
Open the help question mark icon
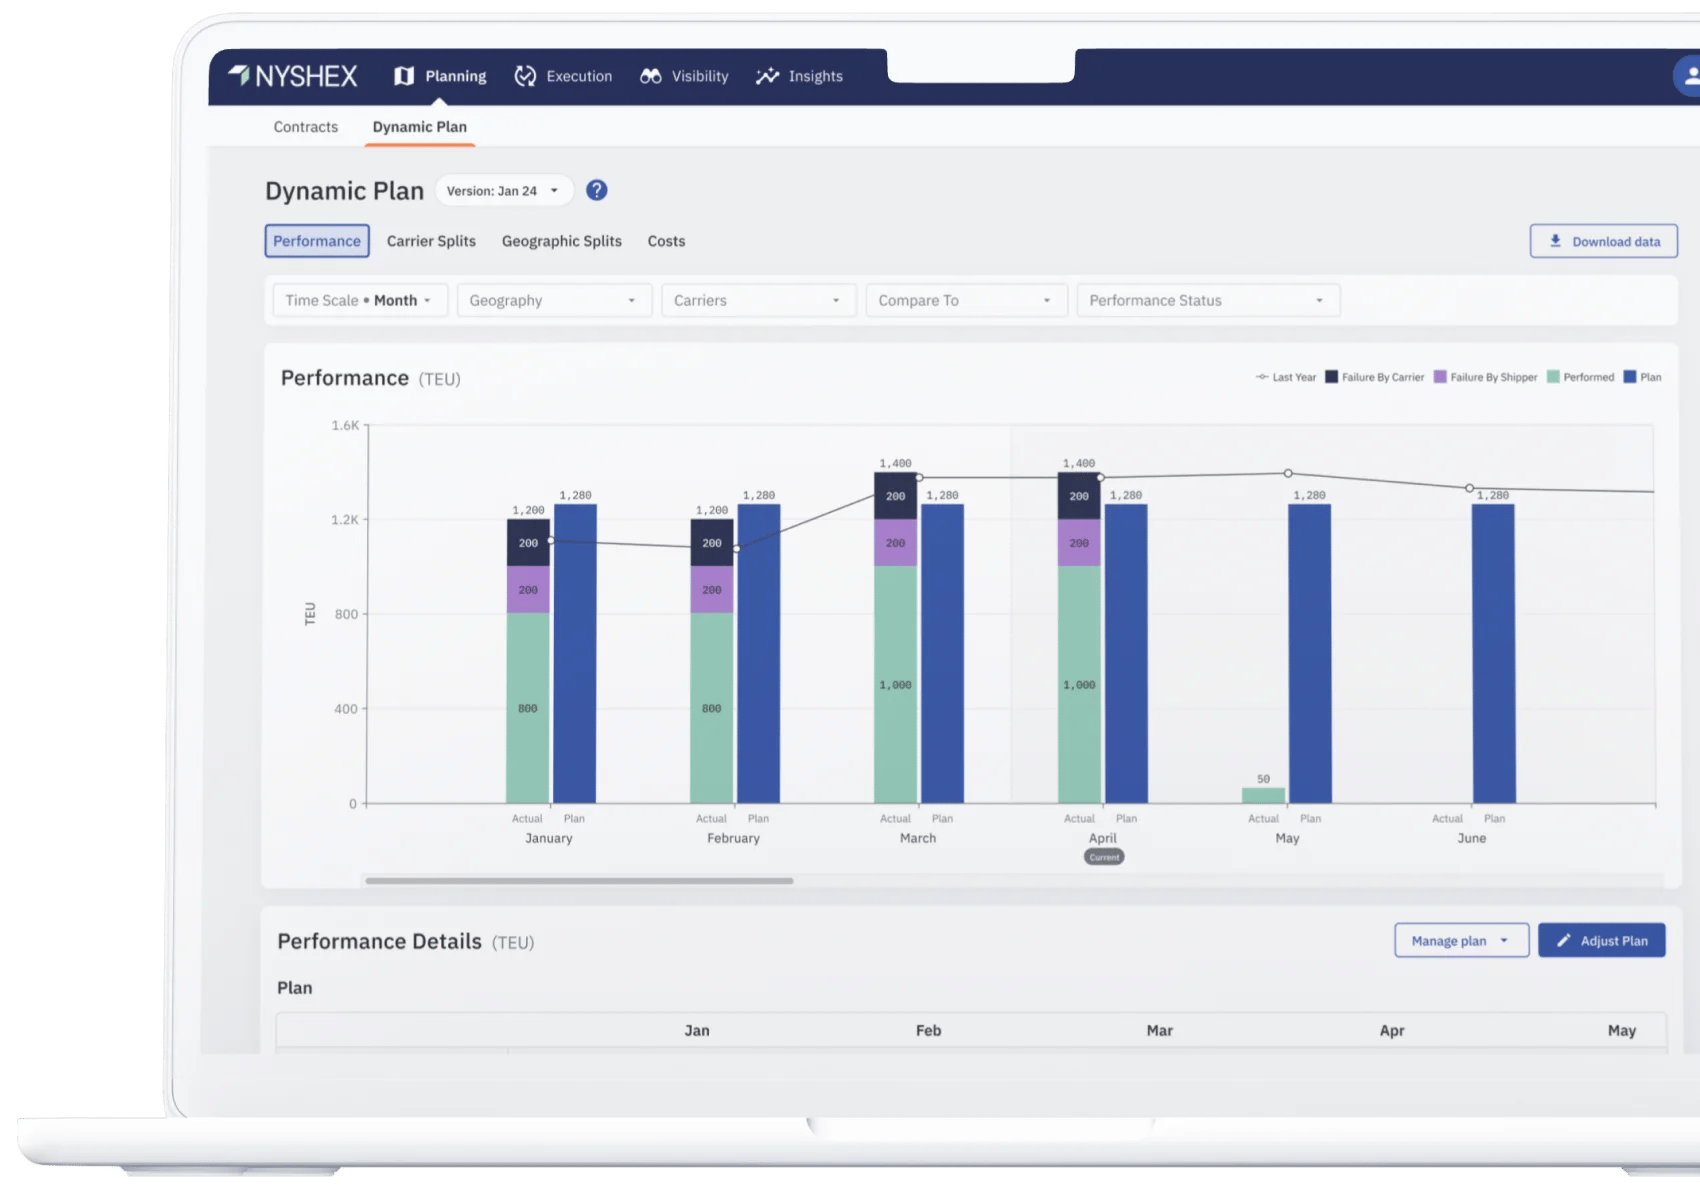(597, 190)
